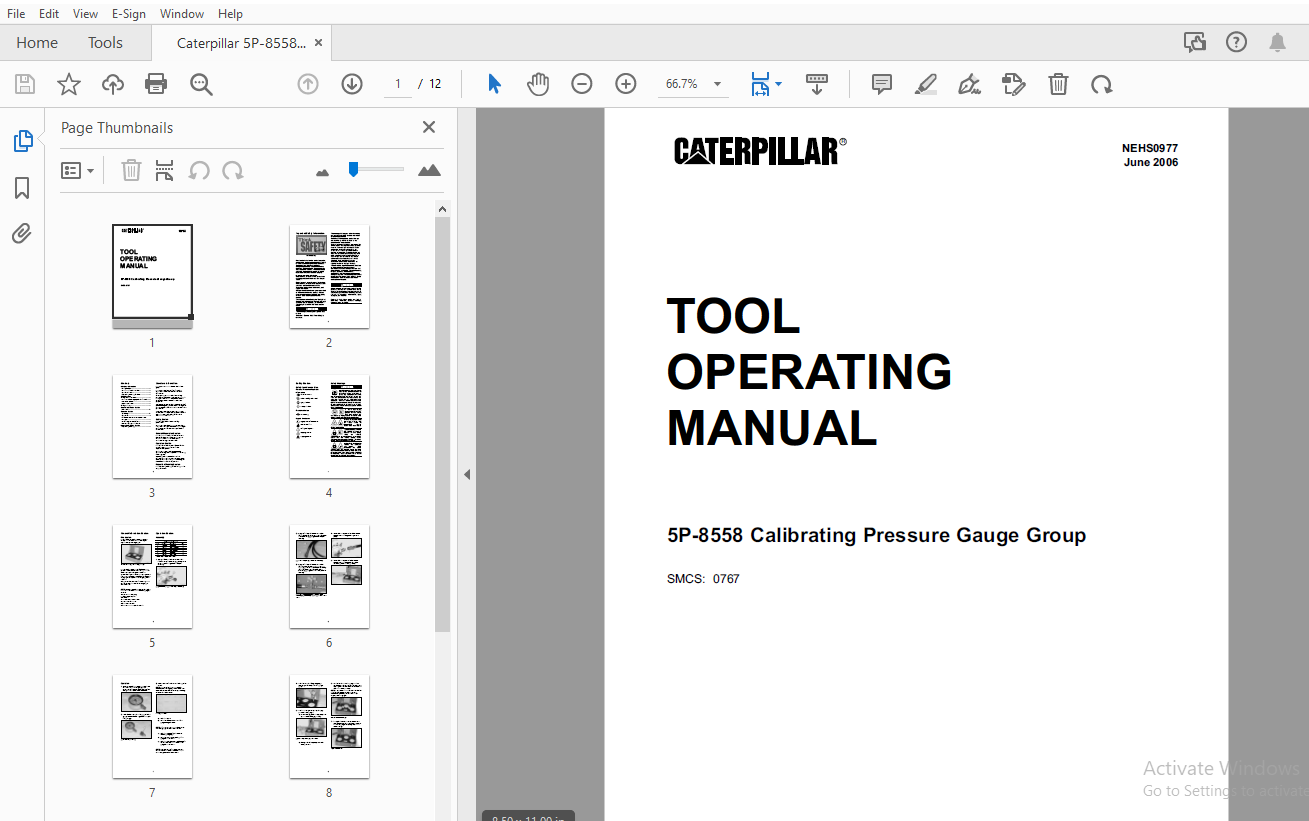
Task: Click the thumbnails panel scrollbar up arrow
Action: click(442, 208)
